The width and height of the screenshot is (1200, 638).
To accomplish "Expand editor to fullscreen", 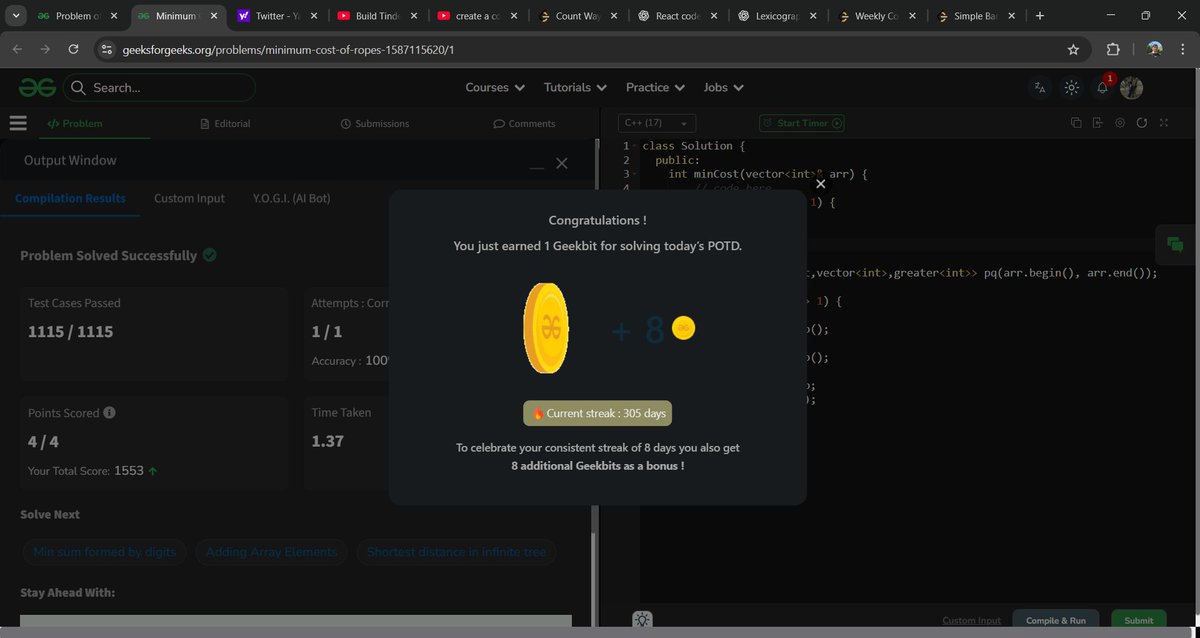I will (1163, 123).
